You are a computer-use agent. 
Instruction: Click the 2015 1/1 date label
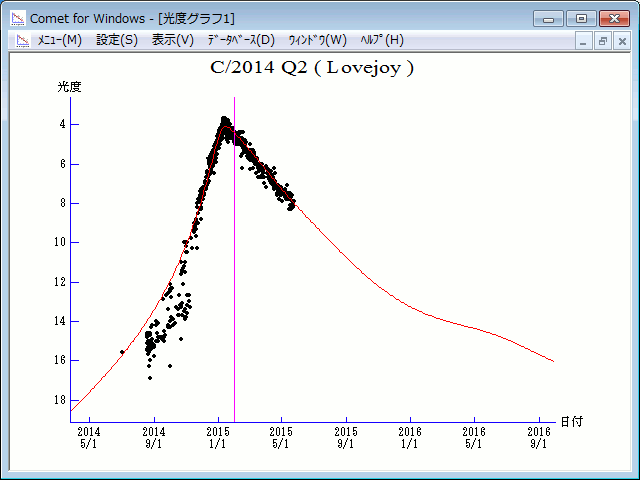click(x=218, y=438)
